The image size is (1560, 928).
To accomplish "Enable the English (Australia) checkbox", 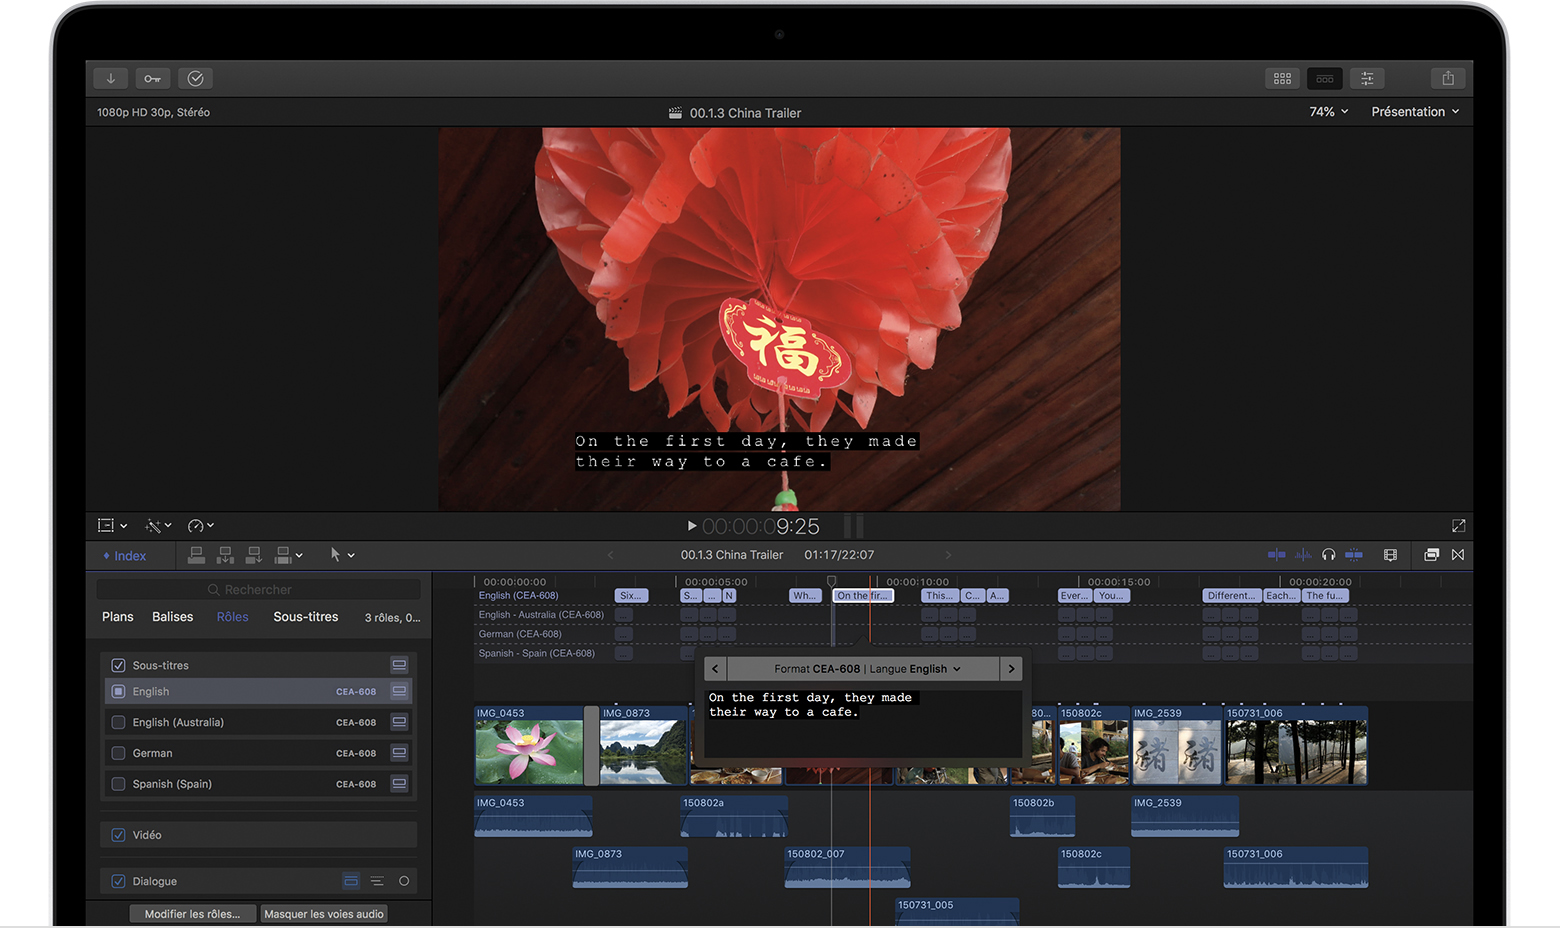I will [x=118, y=722].
